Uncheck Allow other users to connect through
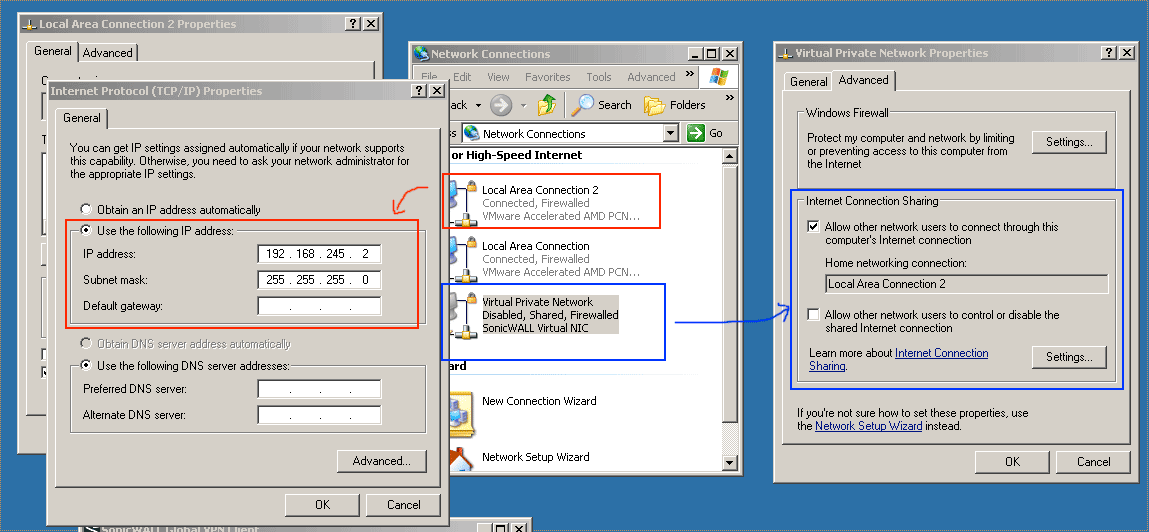Viewport: 1149px width, 532px height. [x=814, y=227]
